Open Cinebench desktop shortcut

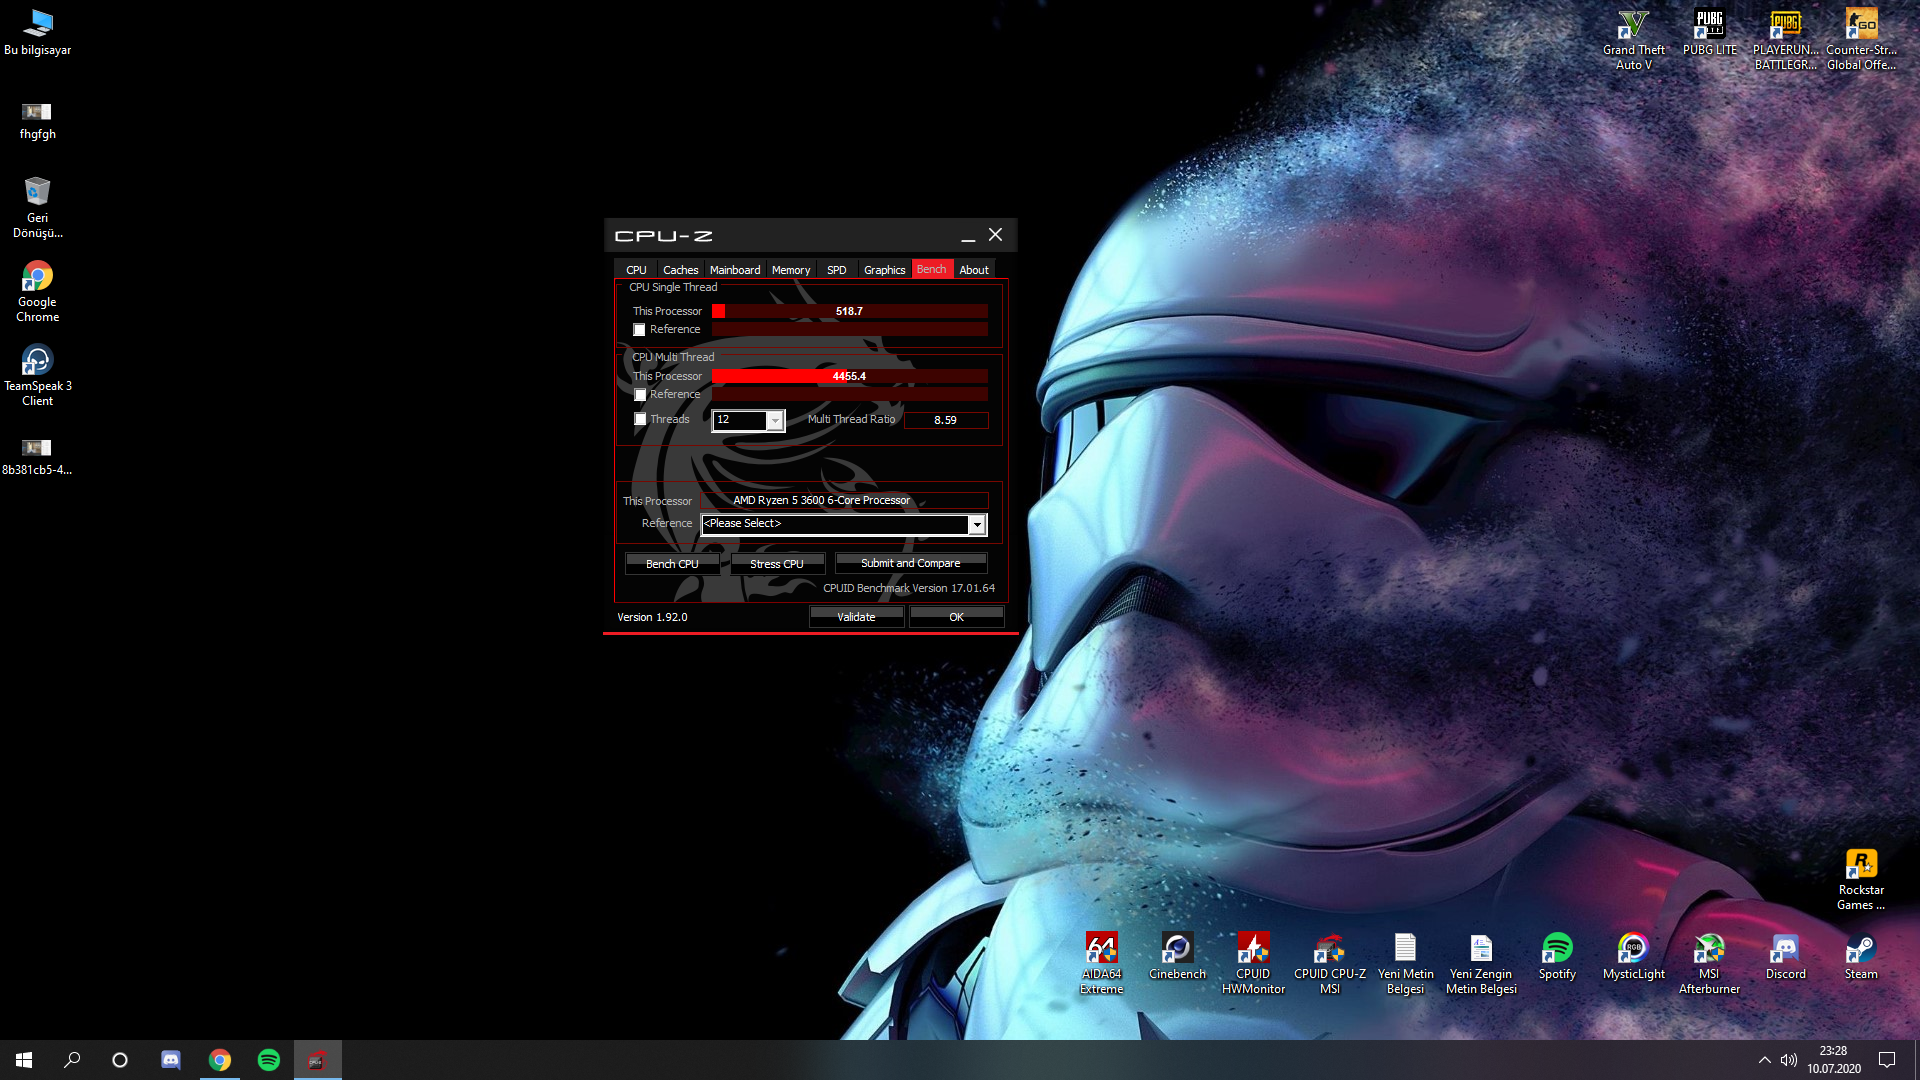click(x=1177, y=956)
